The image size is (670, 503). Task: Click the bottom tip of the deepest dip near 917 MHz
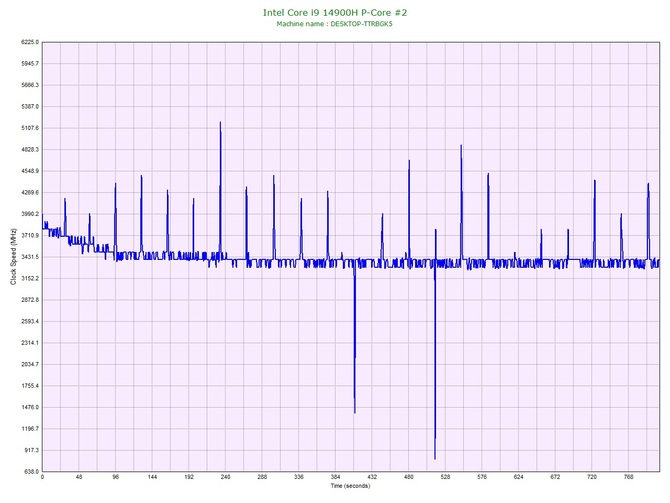(435, 459)
